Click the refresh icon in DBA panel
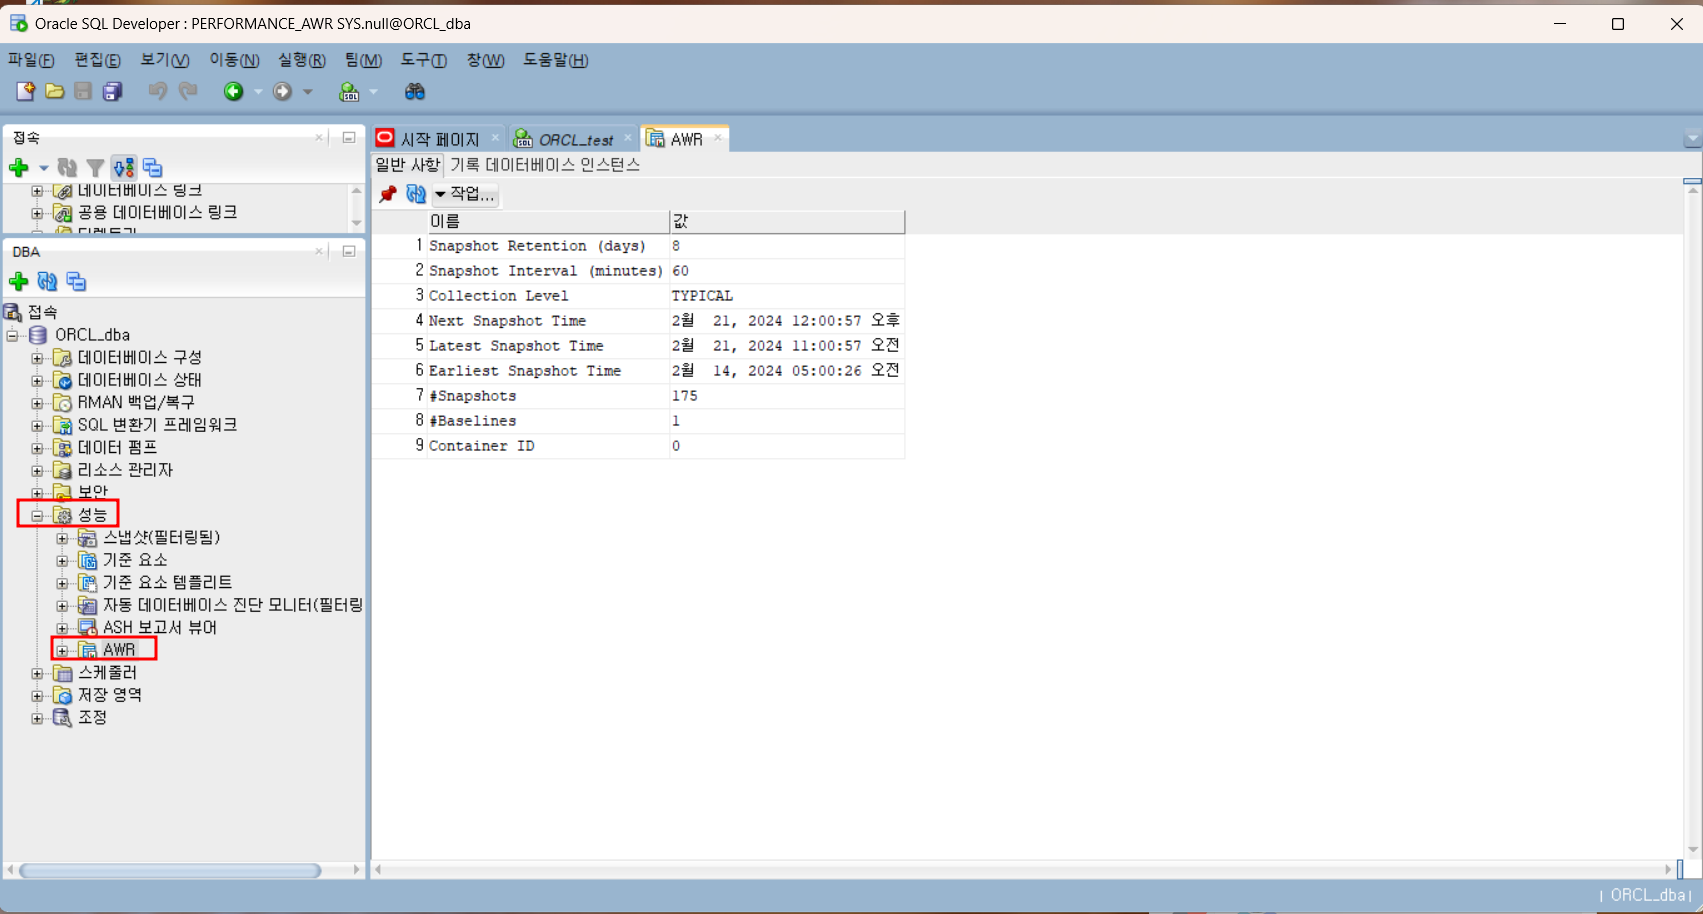This screenshot has width=1703, height=914. pos(47,281)
